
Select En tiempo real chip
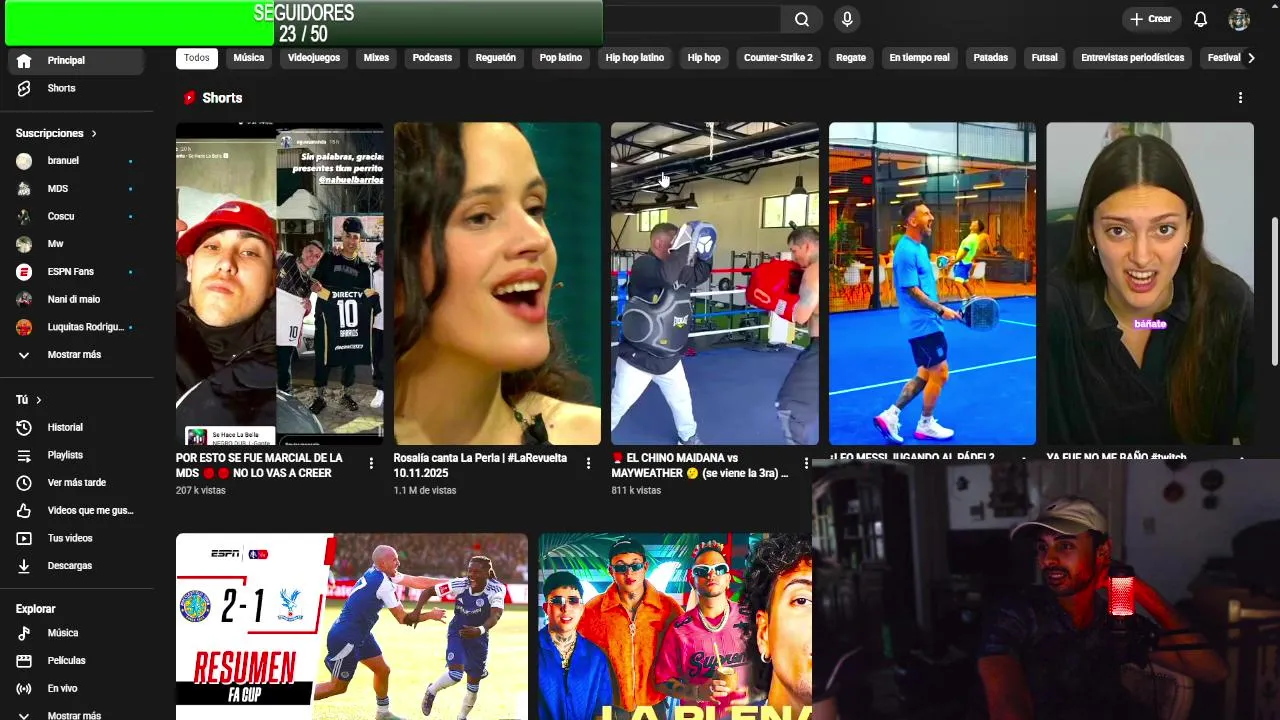[x=920, y=58]
